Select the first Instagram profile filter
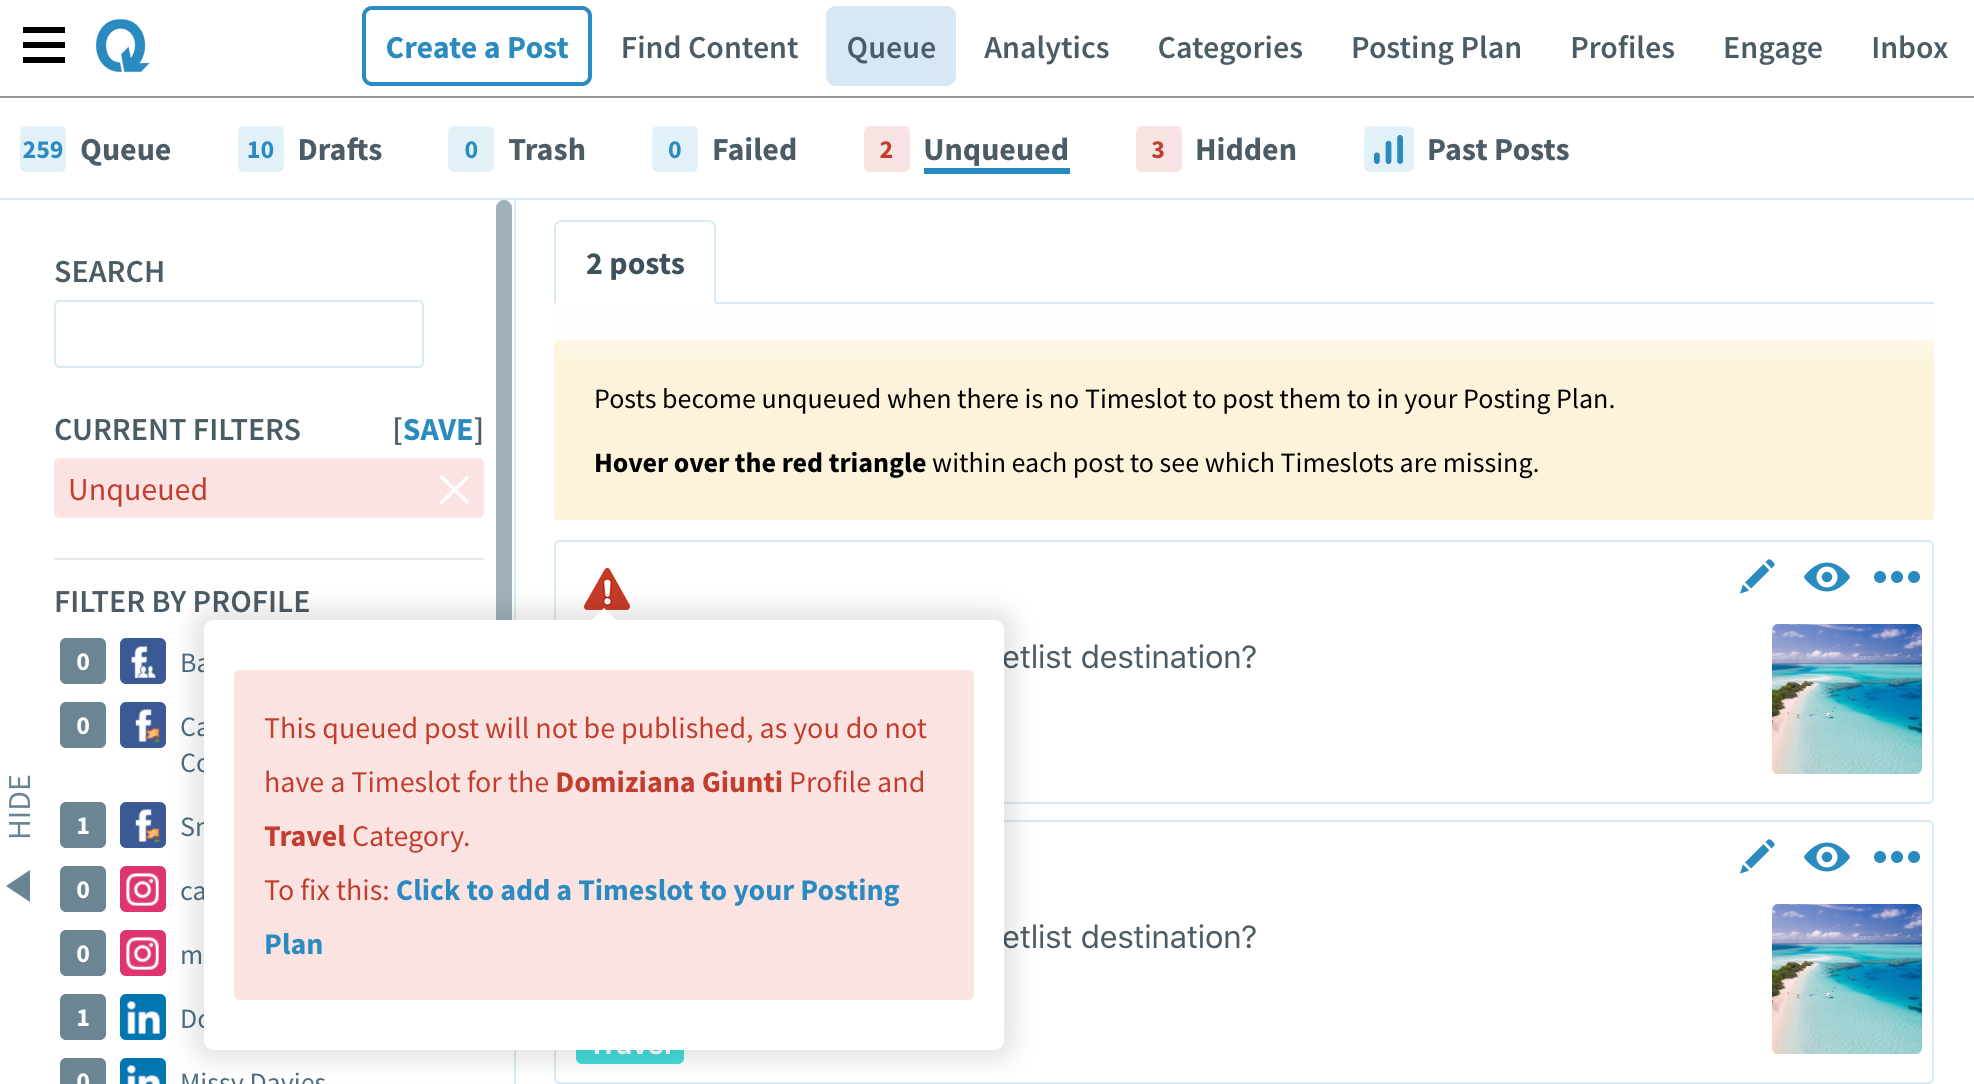The height and width of the screenshot is (1084, 1974). click(x=142, y=890)
